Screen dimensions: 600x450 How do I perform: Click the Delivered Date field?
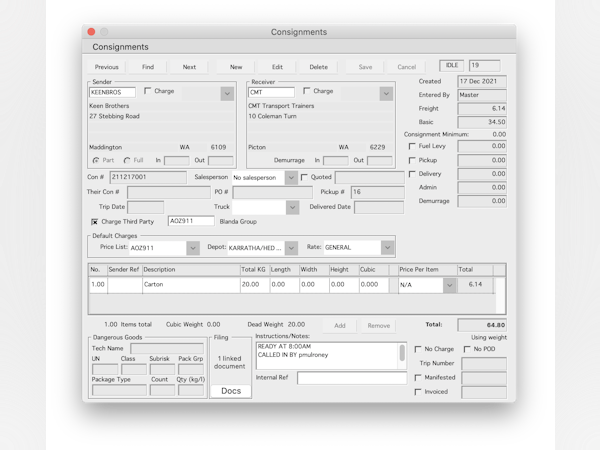click(x=379, y=207)
